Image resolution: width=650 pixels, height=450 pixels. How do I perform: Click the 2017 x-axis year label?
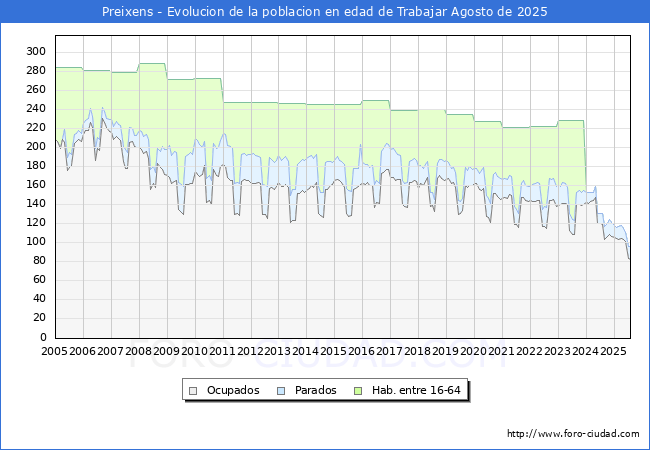[389, 351]
